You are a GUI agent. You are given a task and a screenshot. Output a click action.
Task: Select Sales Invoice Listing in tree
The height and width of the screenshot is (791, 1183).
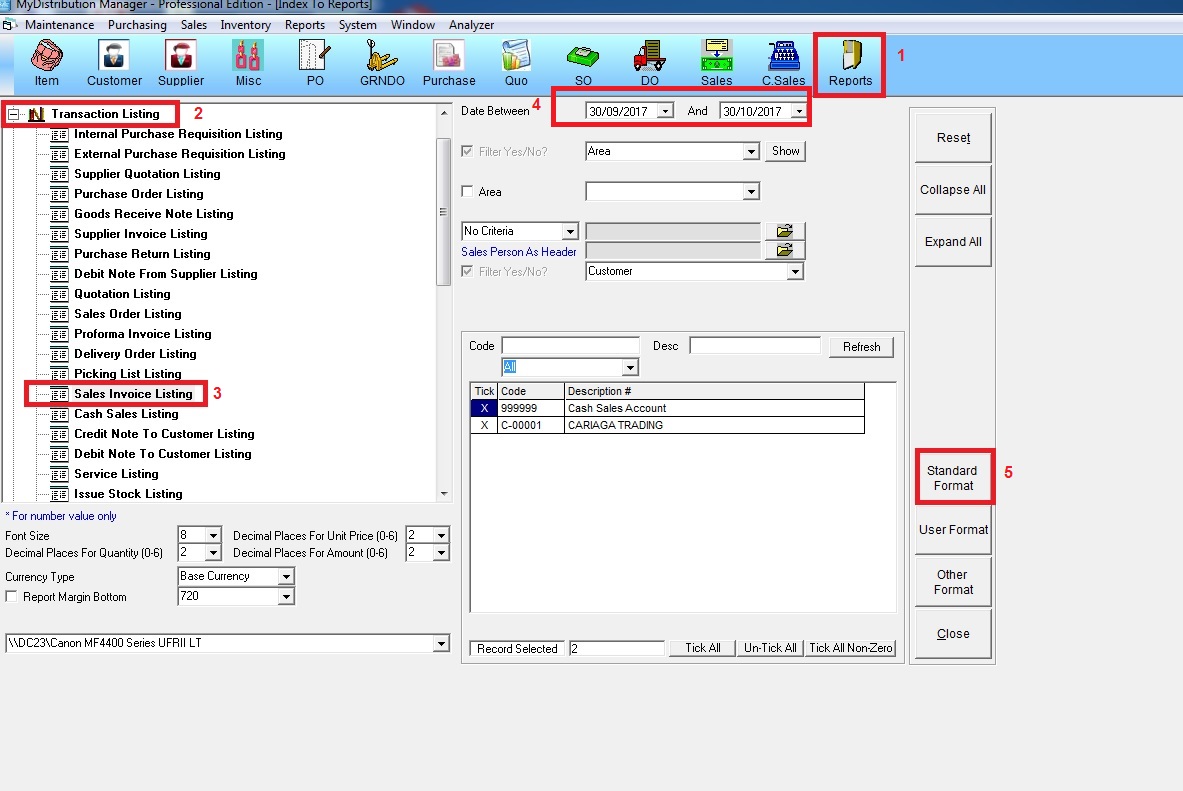click(133, 394)
